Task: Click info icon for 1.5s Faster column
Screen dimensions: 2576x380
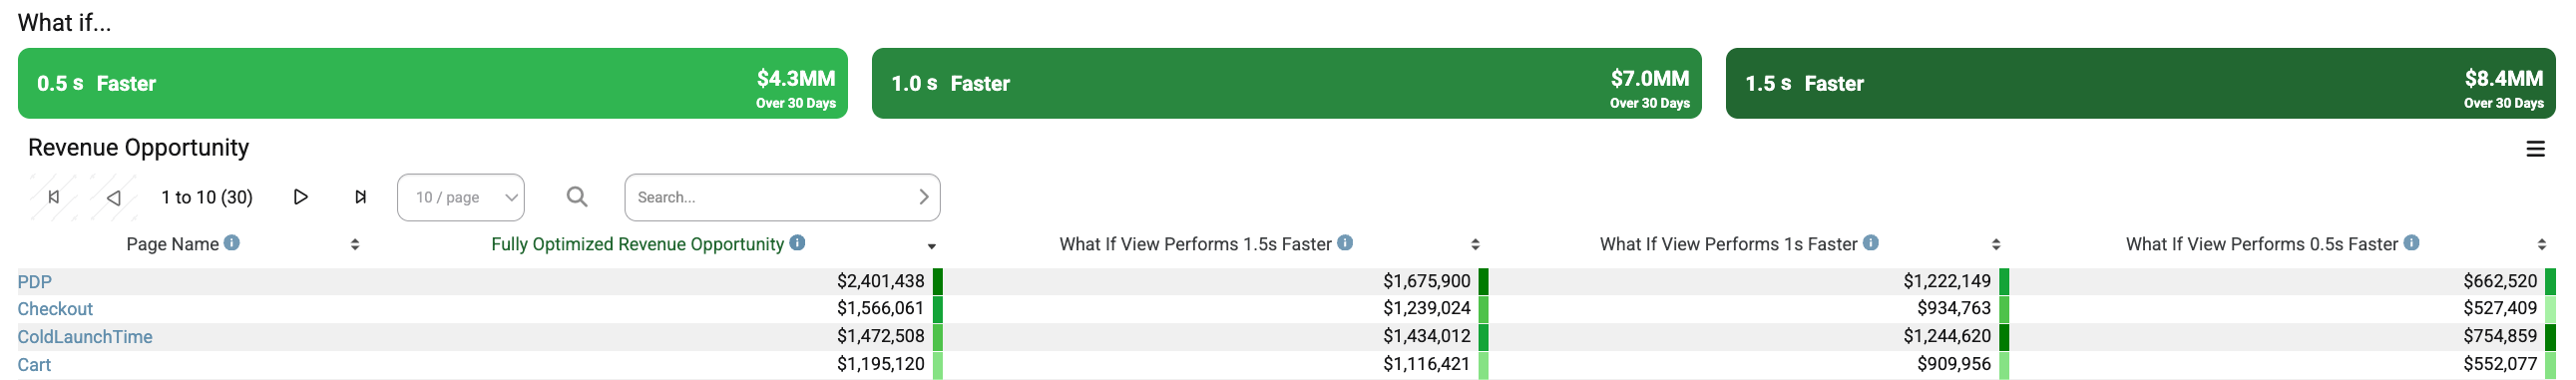Action: click(1345, 243)
